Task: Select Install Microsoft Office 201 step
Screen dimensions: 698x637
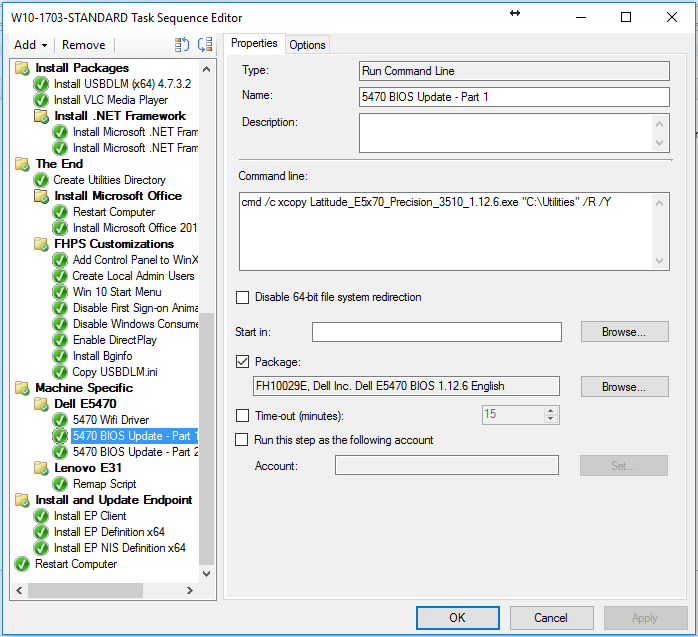Action: (x=135, y=228)
